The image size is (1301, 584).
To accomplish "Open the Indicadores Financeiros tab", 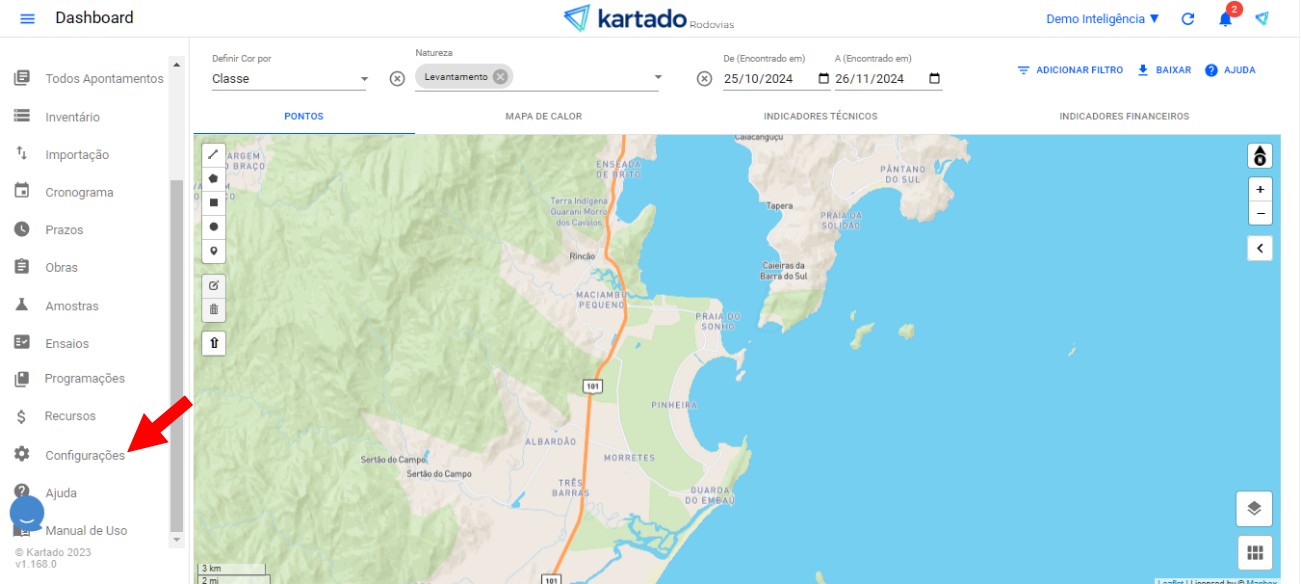I will [x=1124, y=117].
